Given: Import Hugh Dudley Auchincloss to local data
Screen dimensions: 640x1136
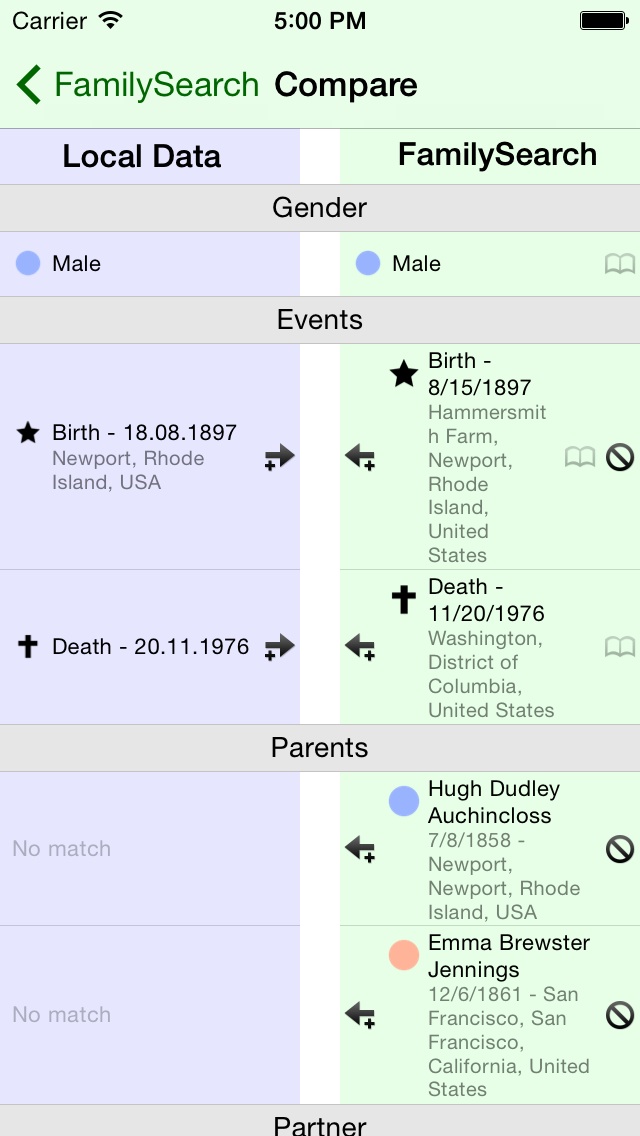Looking at the screenshot, I should coord(360,848).
